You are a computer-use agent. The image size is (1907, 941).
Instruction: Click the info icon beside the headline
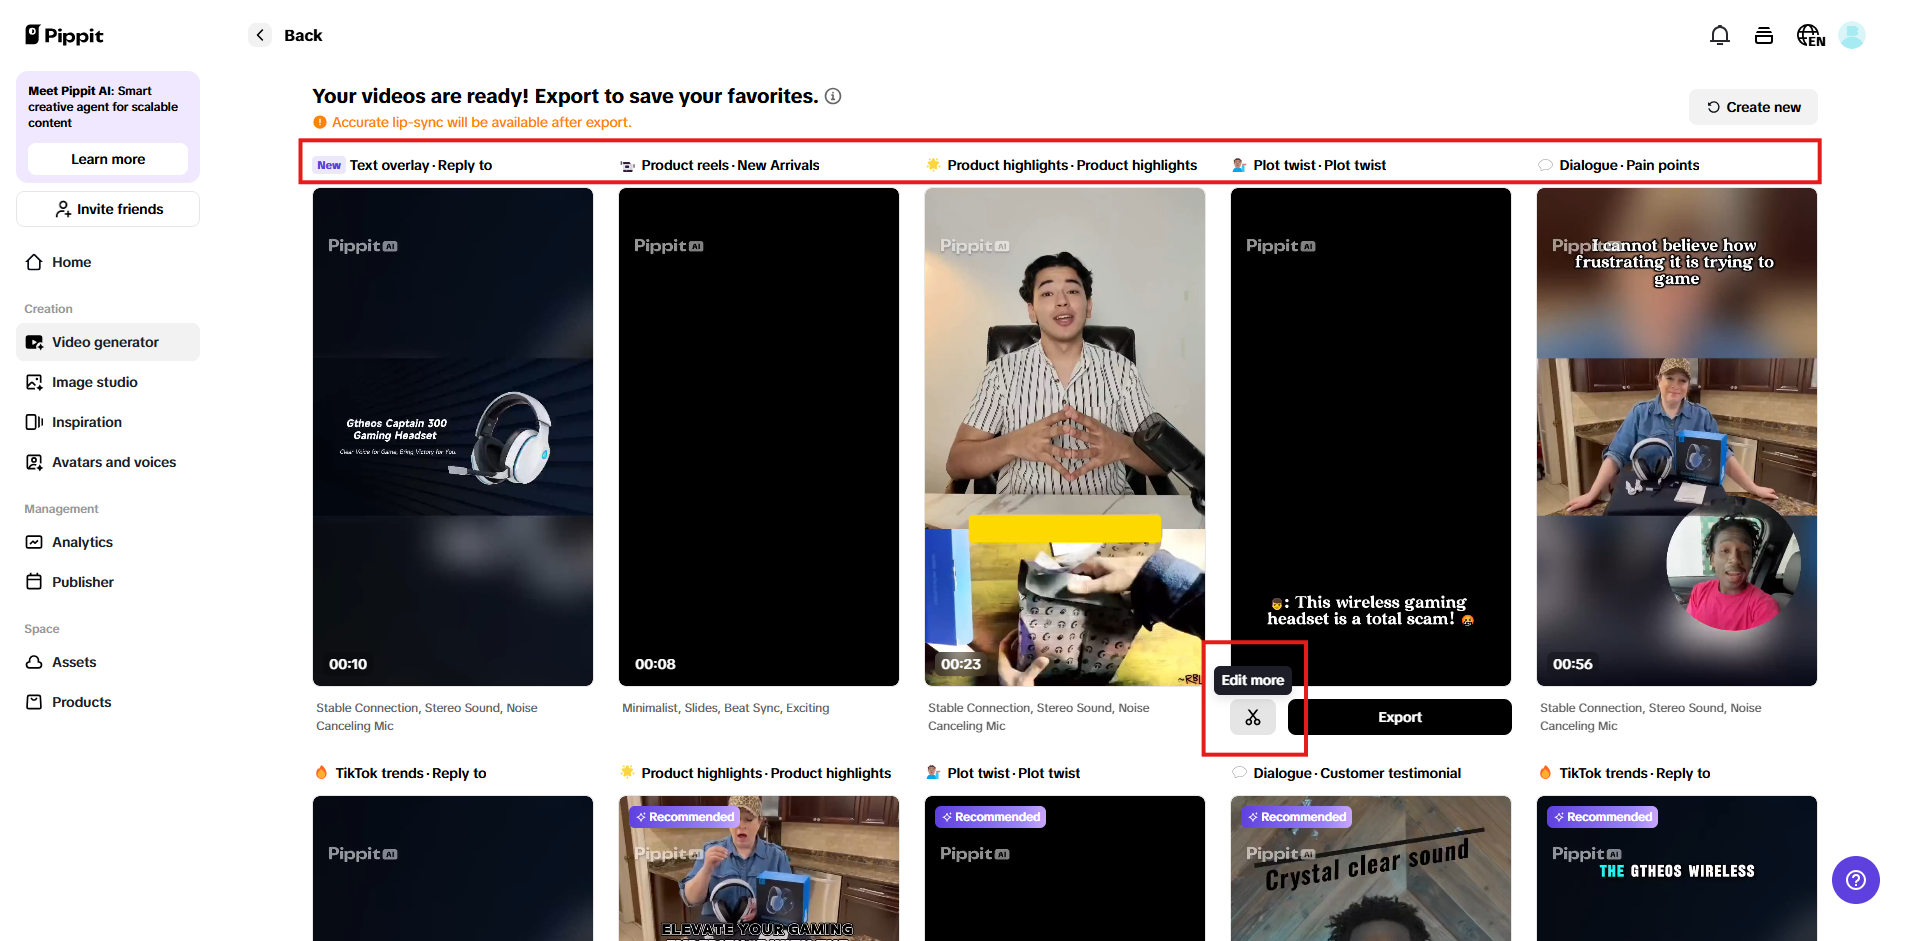pos(833,96)
